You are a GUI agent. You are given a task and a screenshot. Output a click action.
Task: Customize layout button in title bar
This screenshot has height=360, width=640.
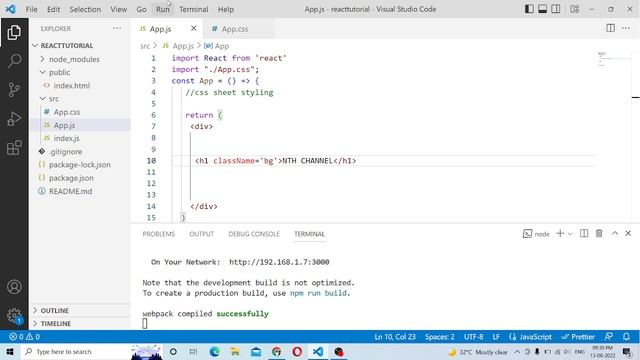[x=575, y=9]
